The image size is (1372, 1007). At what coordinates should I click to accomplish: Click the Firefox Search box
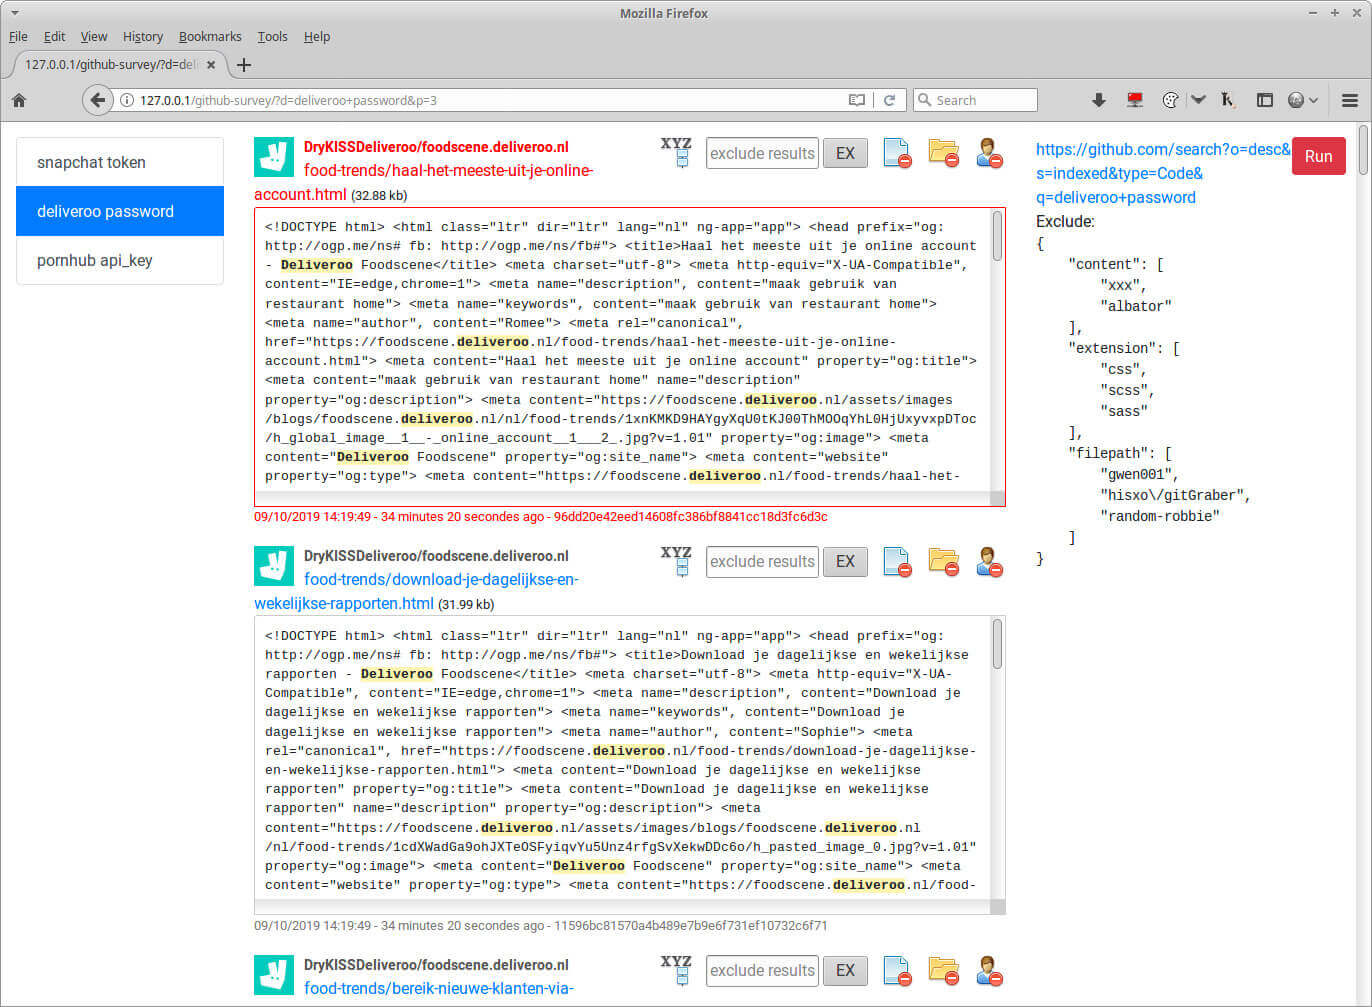click(975, 100)
